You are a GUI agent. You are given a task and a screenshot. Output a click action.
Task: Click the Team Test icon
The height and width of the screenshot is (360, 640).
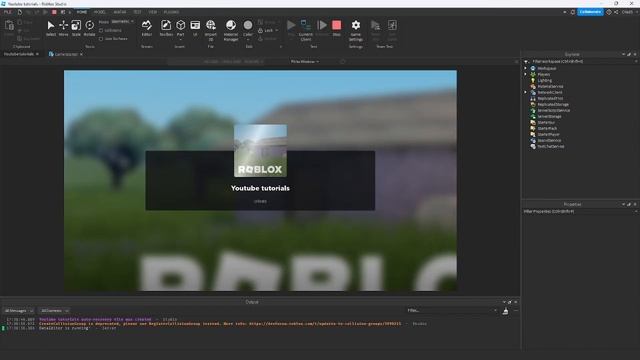pos(376,25)
